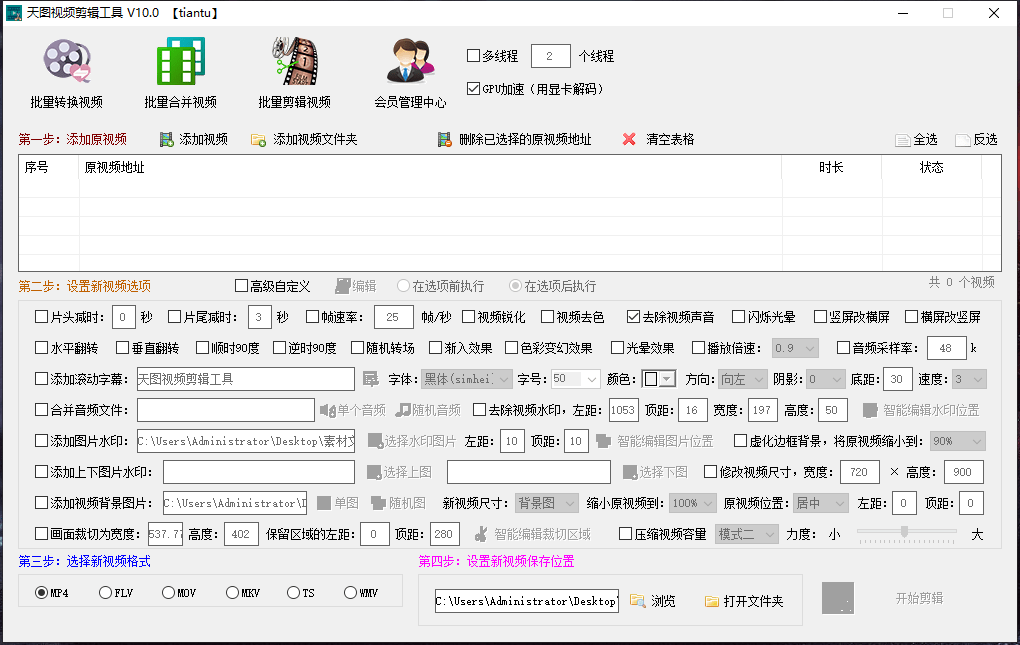Click 力度 compression strength slider
1020x645 pixels.
tap(905, 532)
